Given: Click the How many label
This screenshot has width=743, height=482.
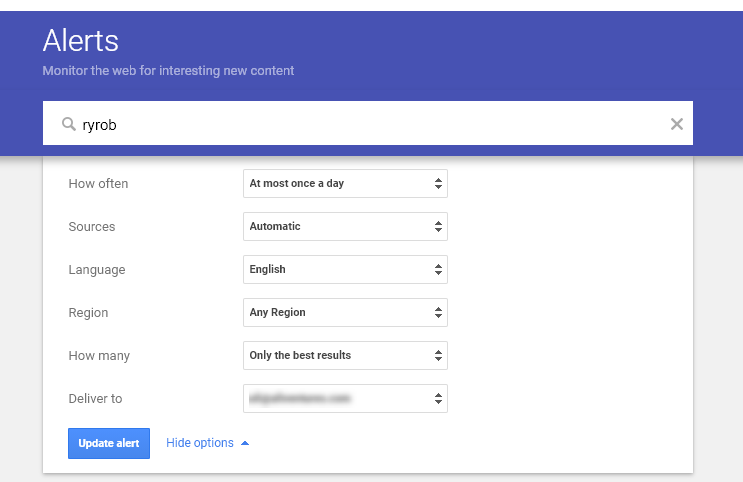Looking at the screenshot, I should 99,356.
